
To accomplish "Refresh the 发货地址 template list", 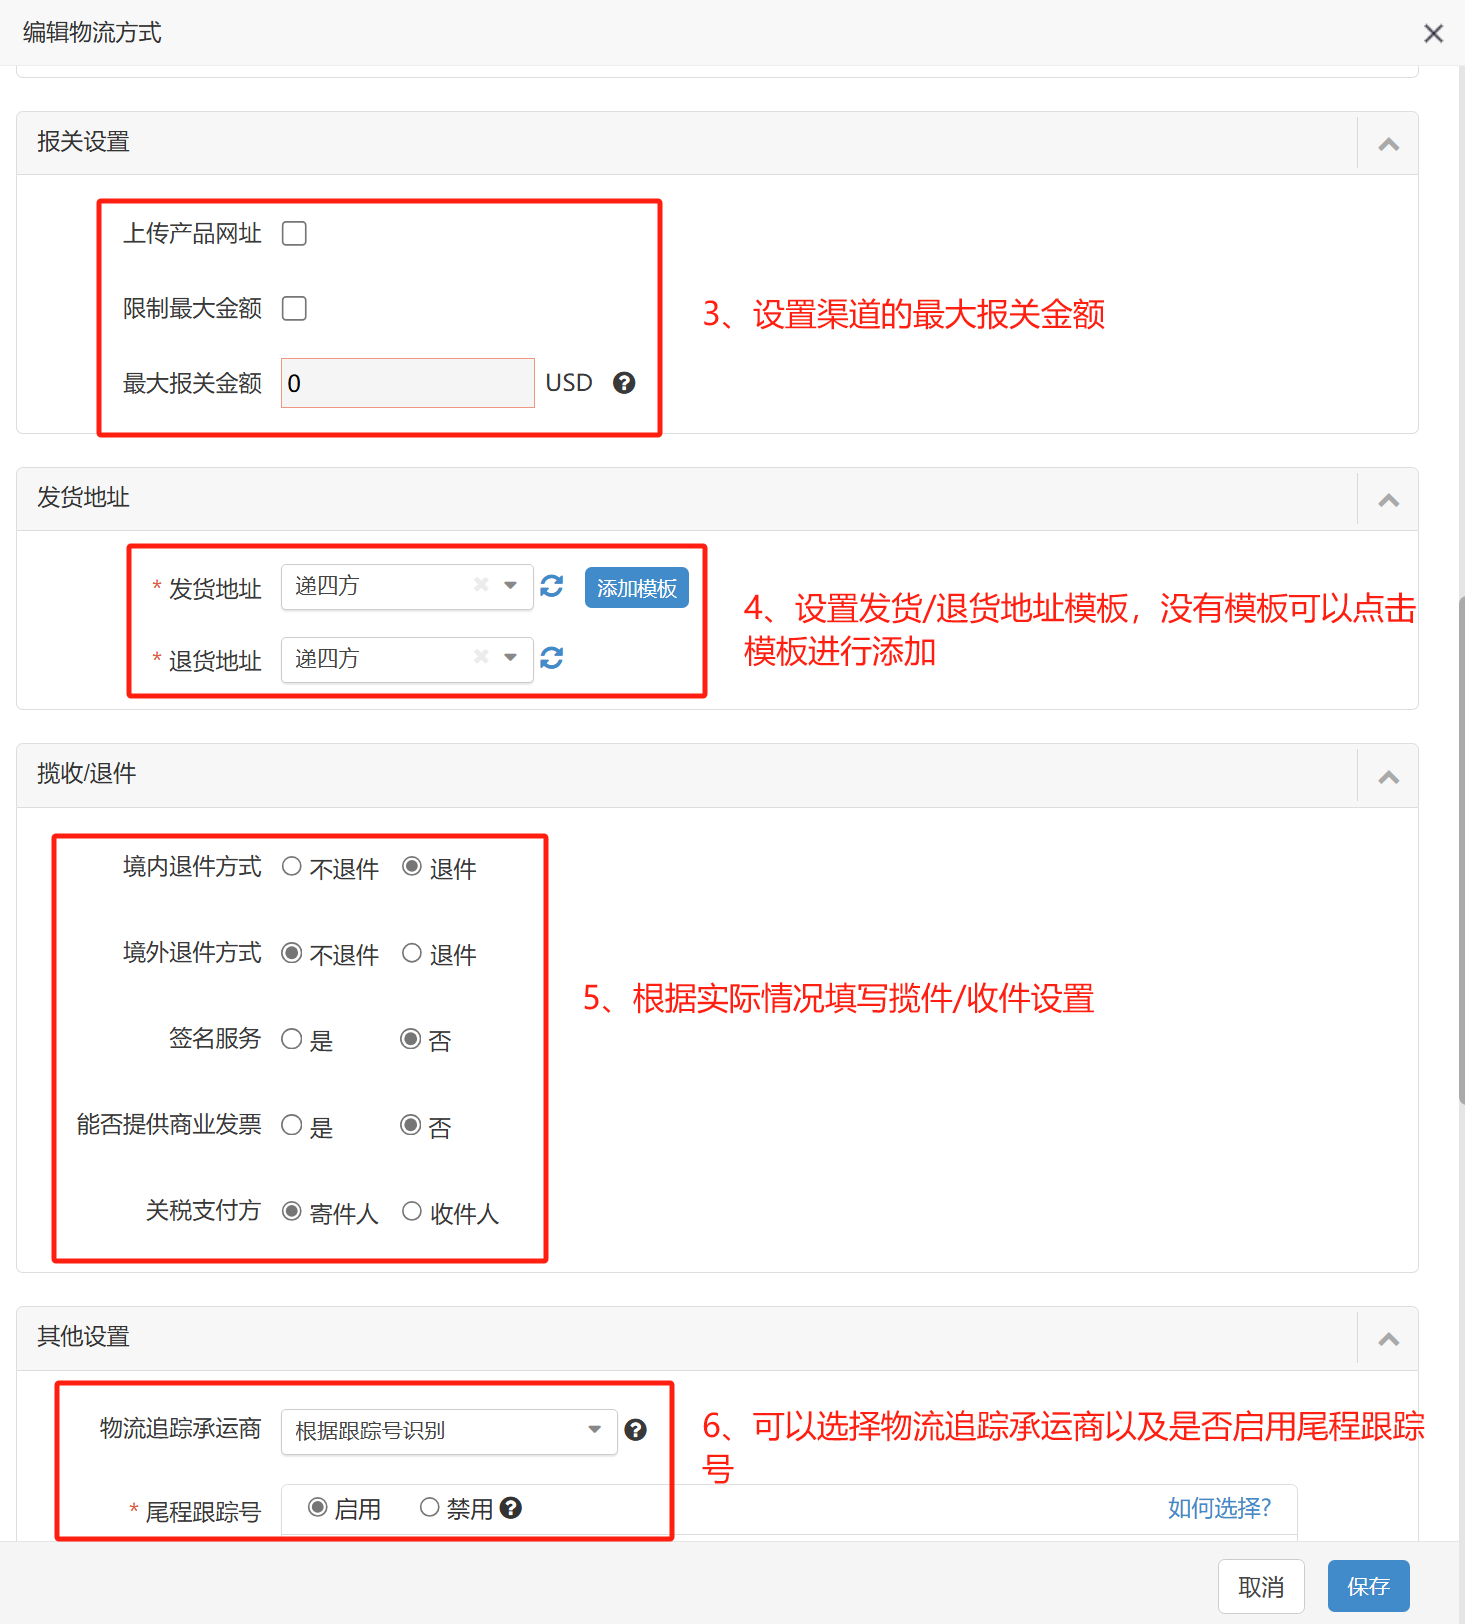I will point(552,586).
